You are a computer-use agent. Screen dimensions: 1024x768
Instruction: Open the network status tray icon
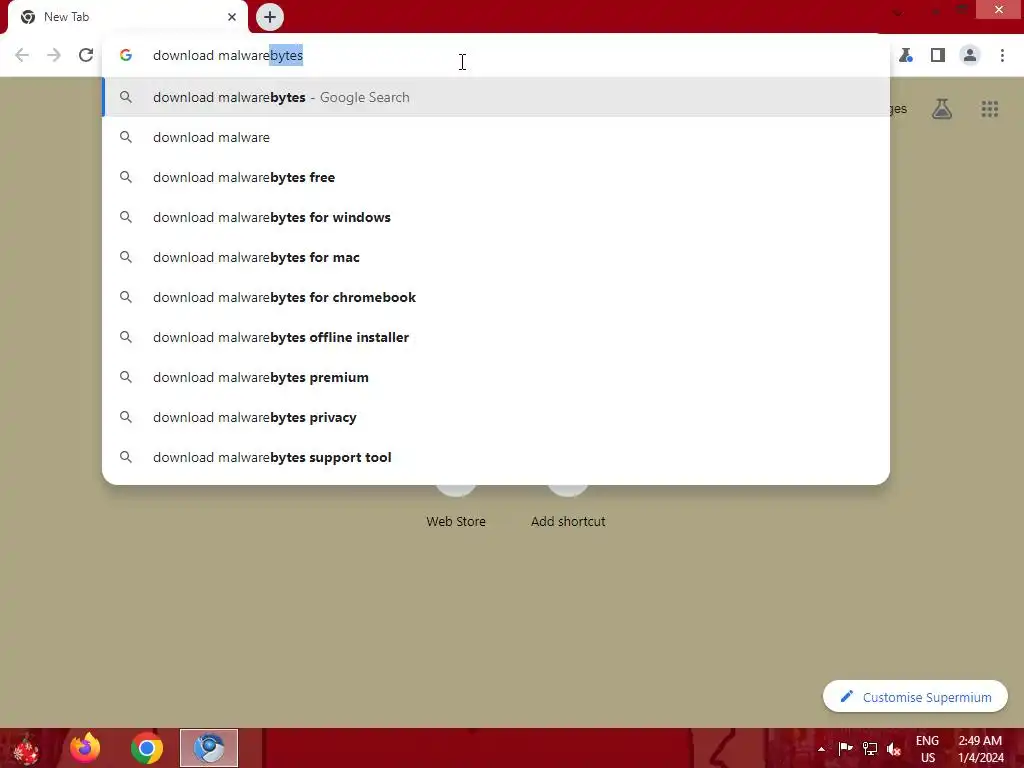point(869,748)
